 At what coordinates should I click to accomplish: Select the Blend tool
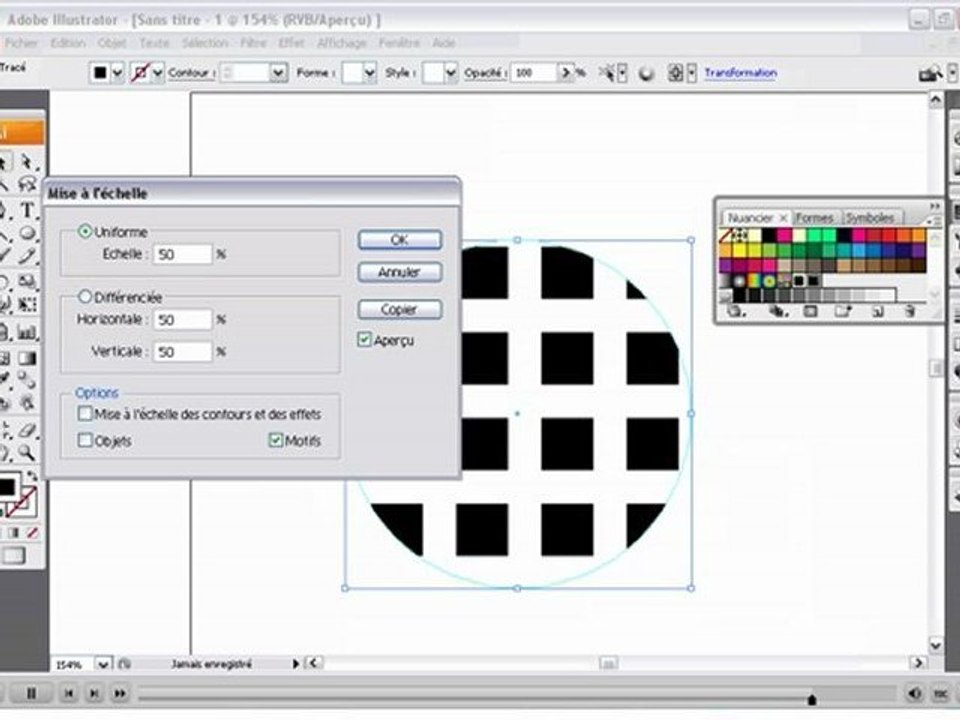tap(28, 380)
